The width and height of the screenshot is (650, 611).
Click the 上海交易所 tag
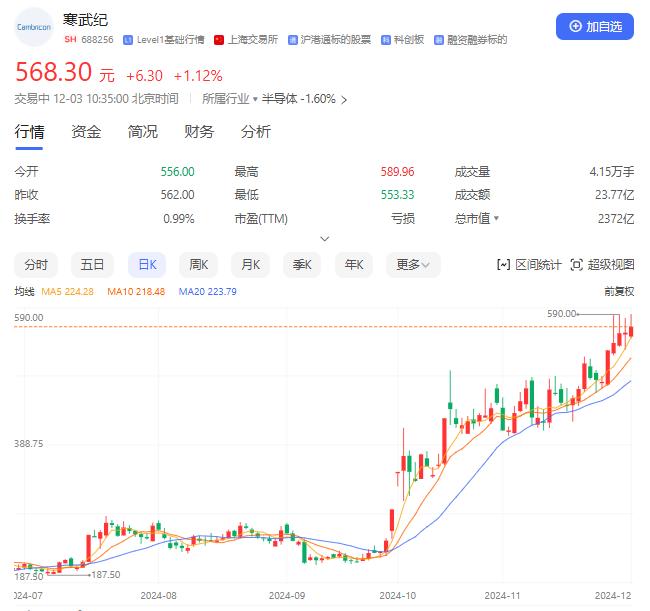(x=253, y=40)
